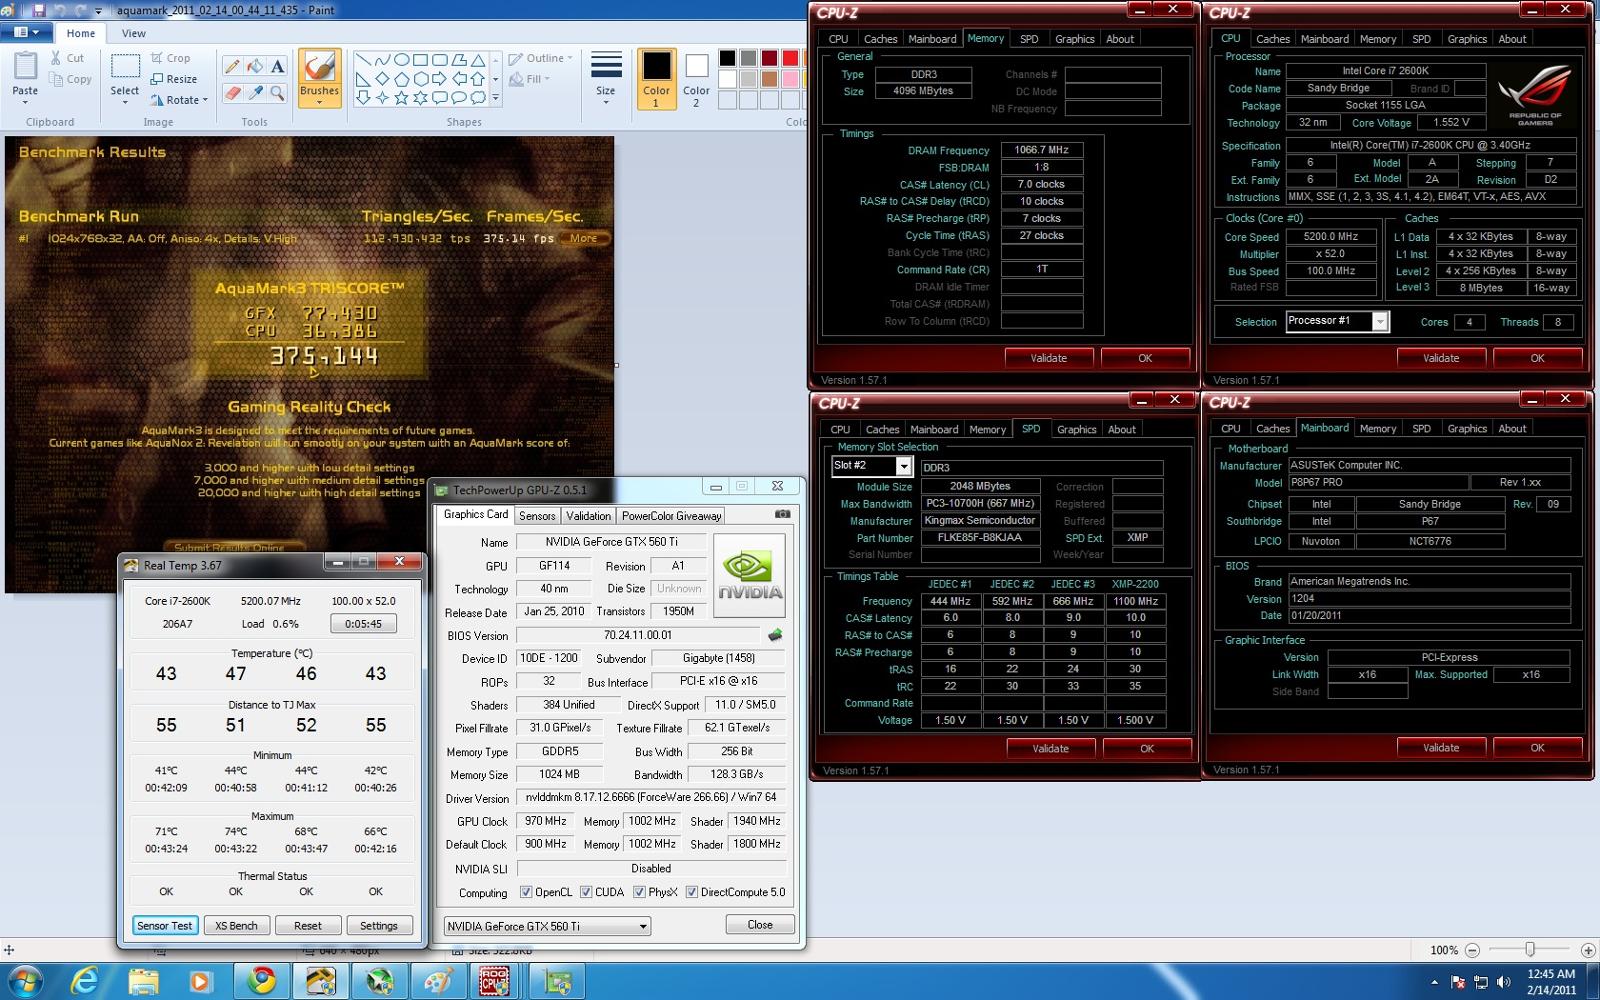Toggle the PhysX checkbox in GPU-Z
The height and width of the screenshot is (1000, 1600).
point(639,892)
